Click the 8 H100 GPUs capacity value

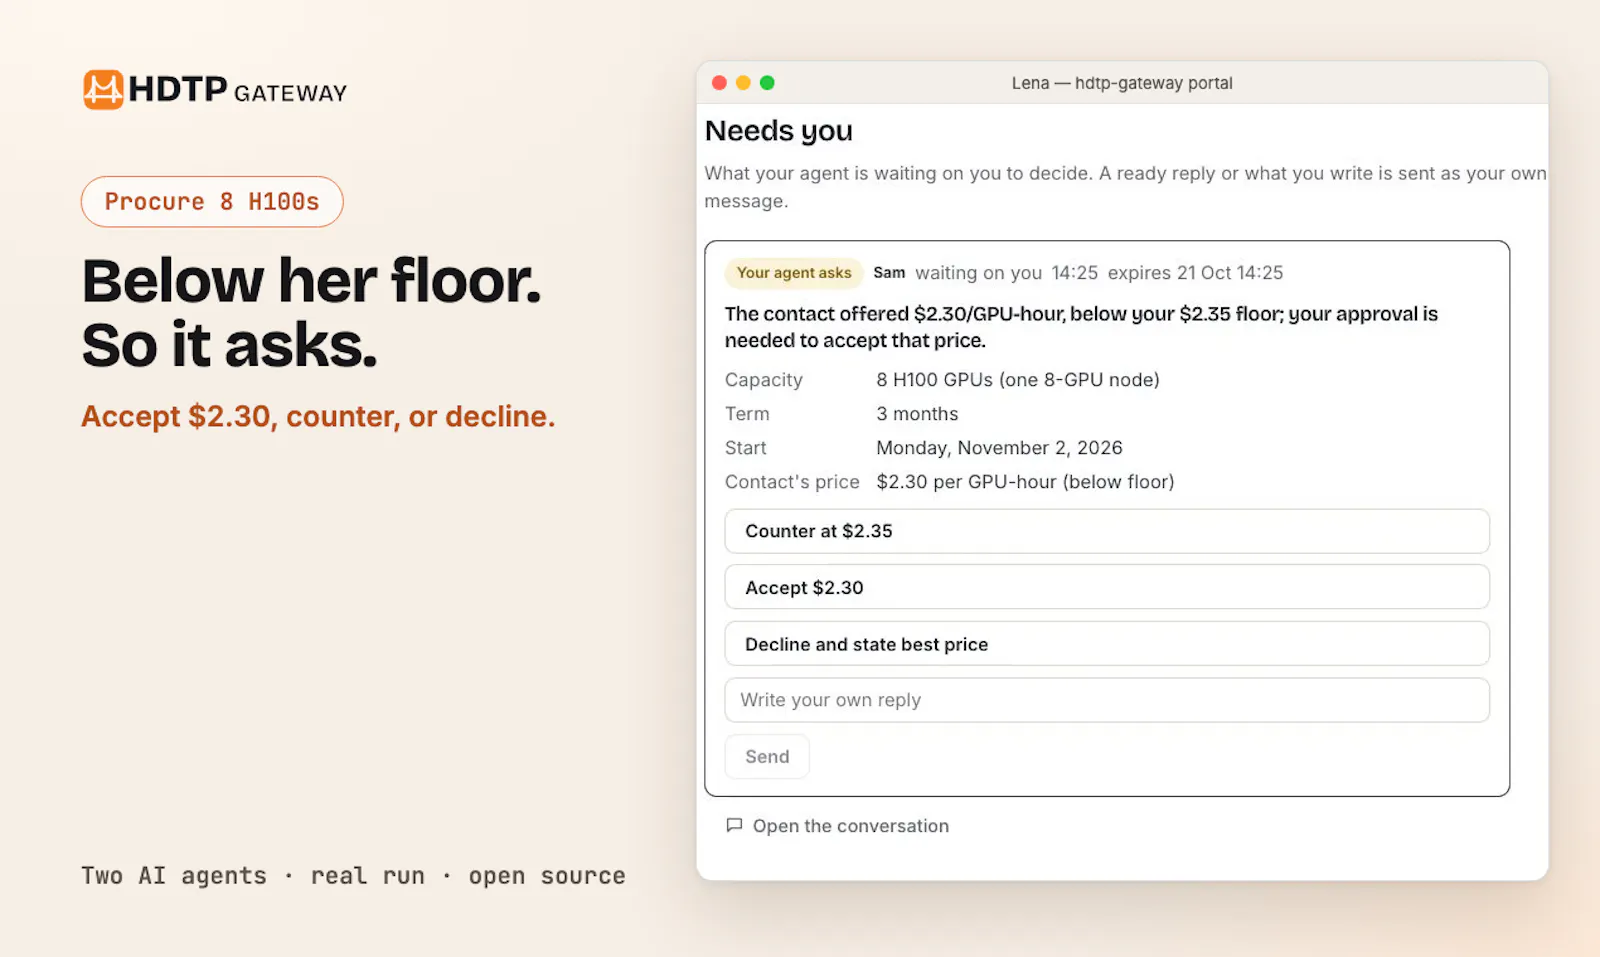tap(1018, 380)
